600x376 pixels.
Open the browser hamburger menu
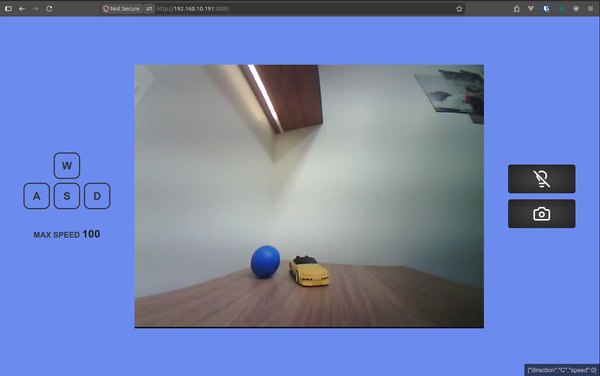click(x=590, y=8)
